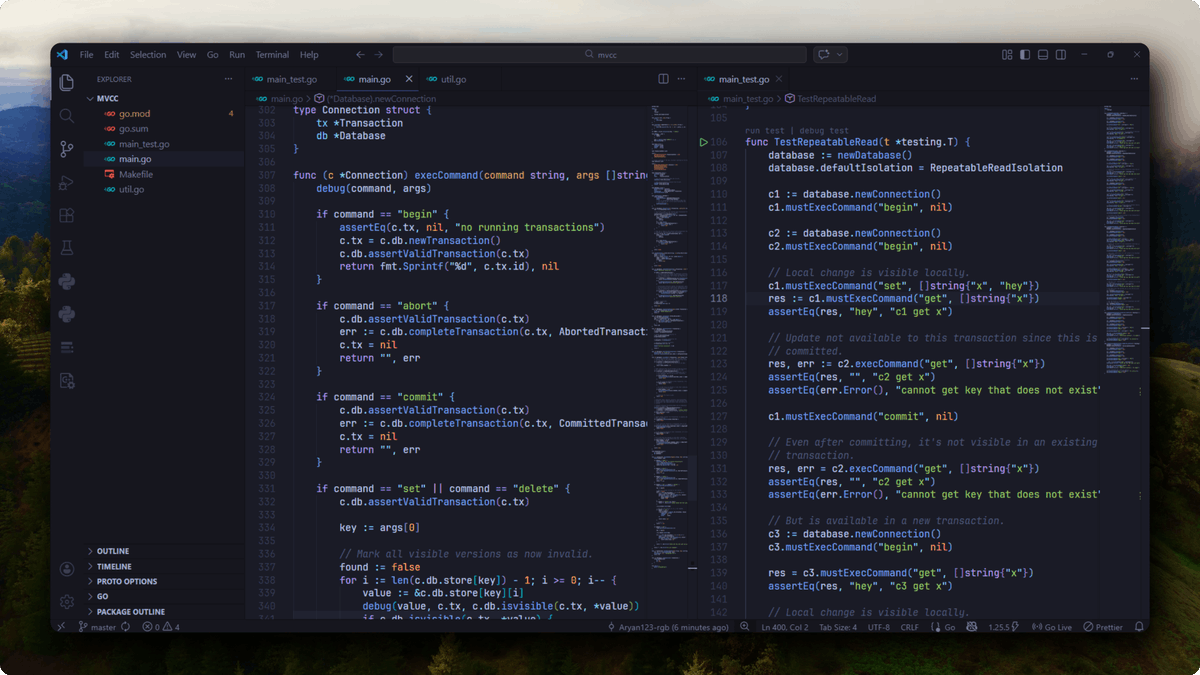Open go.mod in the Explorer
The height and width of the screenshot is (675, 1200).
click(164, 113)
